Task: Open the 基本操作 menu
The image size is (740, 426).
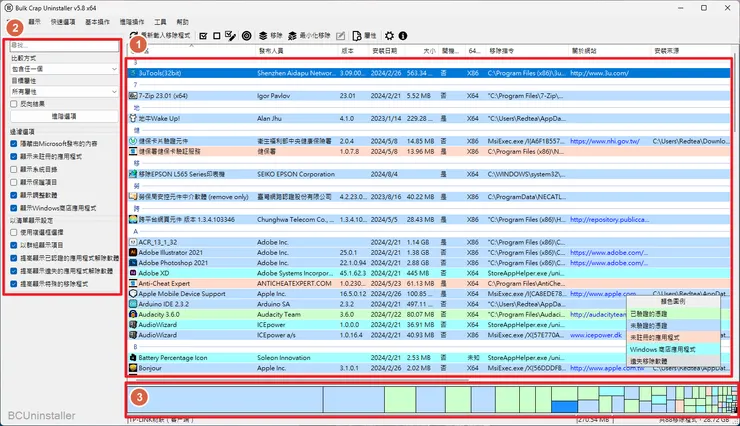Action: (97, 22)
